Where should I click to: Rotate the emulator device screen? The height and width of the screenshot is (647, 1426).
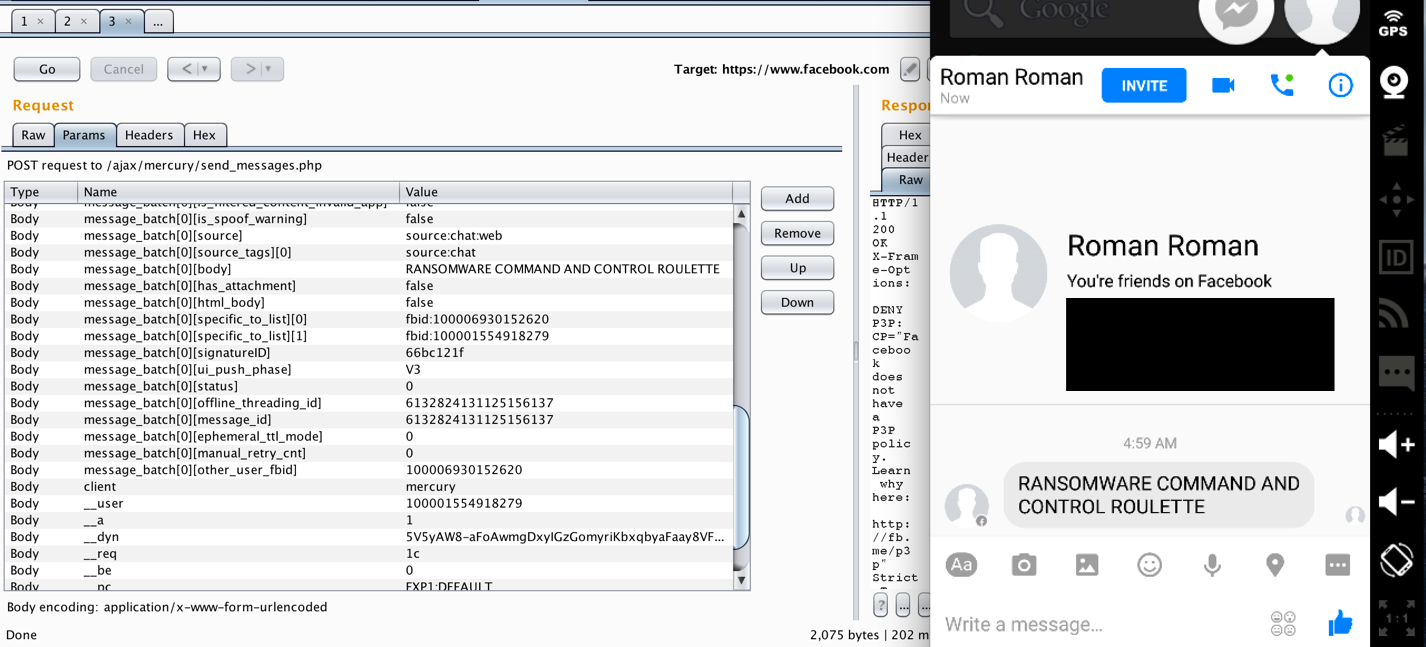coord(1396,559)
